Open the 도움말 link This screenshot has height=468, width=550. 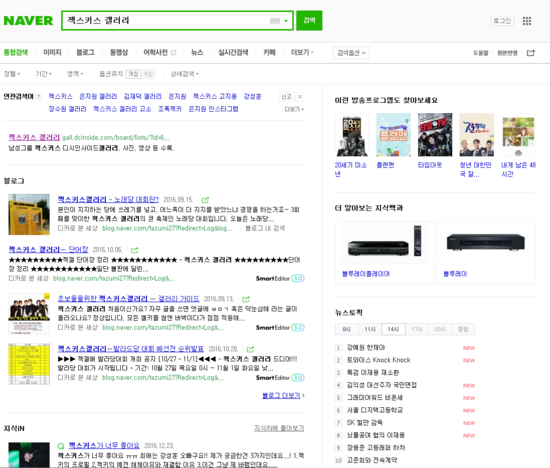tap(481, 53)
